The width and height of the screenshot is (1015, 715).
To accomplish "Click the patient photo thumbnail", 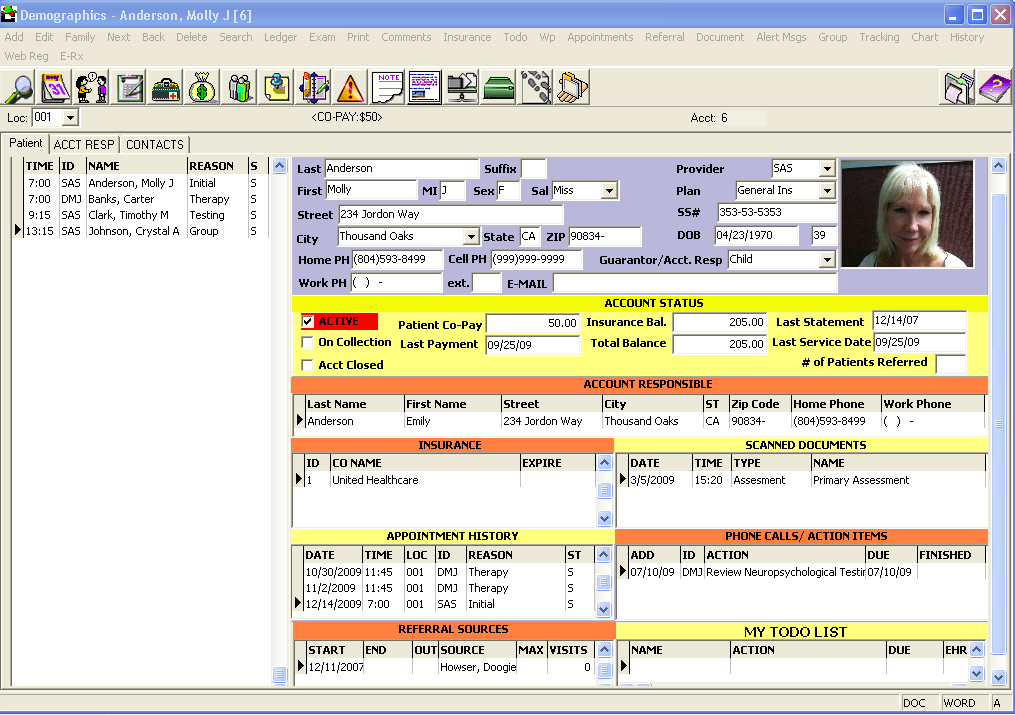I will [x=907, y=214].
